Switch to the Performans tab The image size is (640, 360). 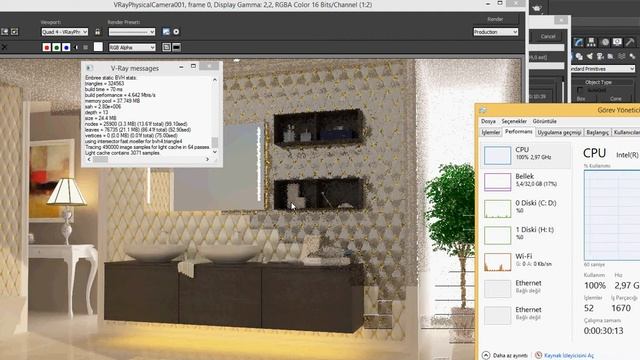point(518,132)
